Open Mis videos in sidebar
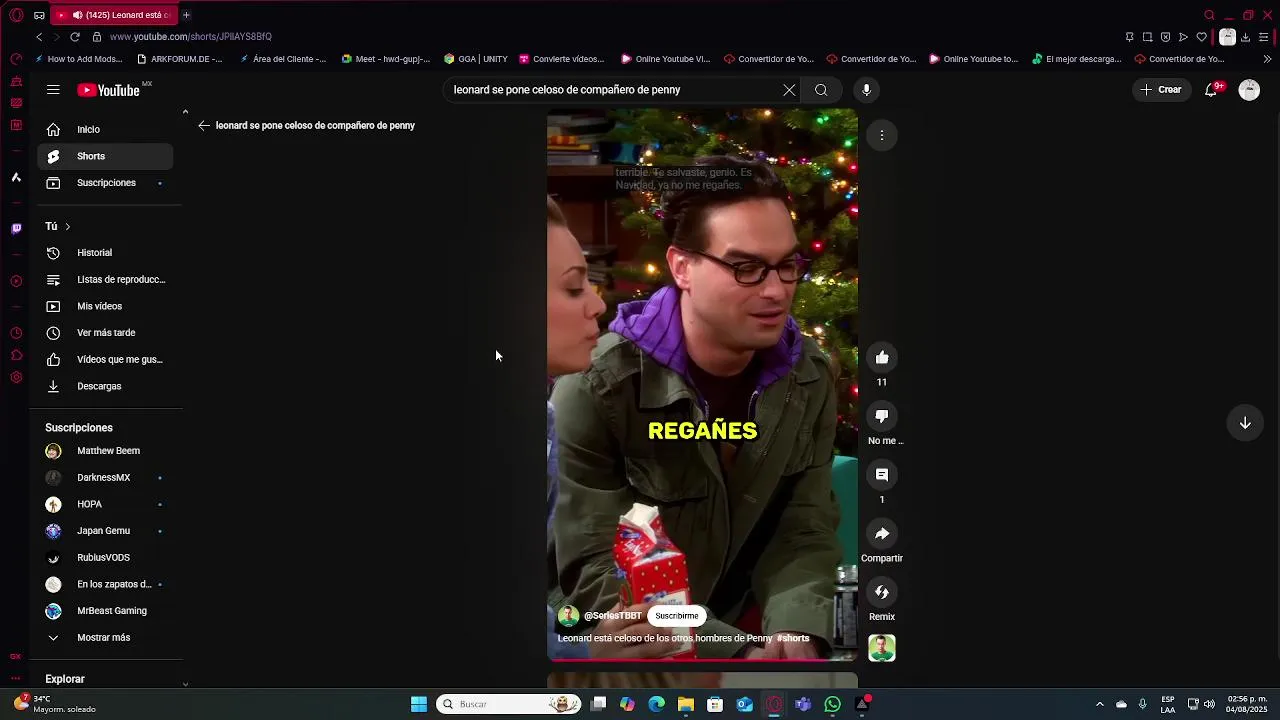Screen dimensions: 1280x720 tap(105, 306)
